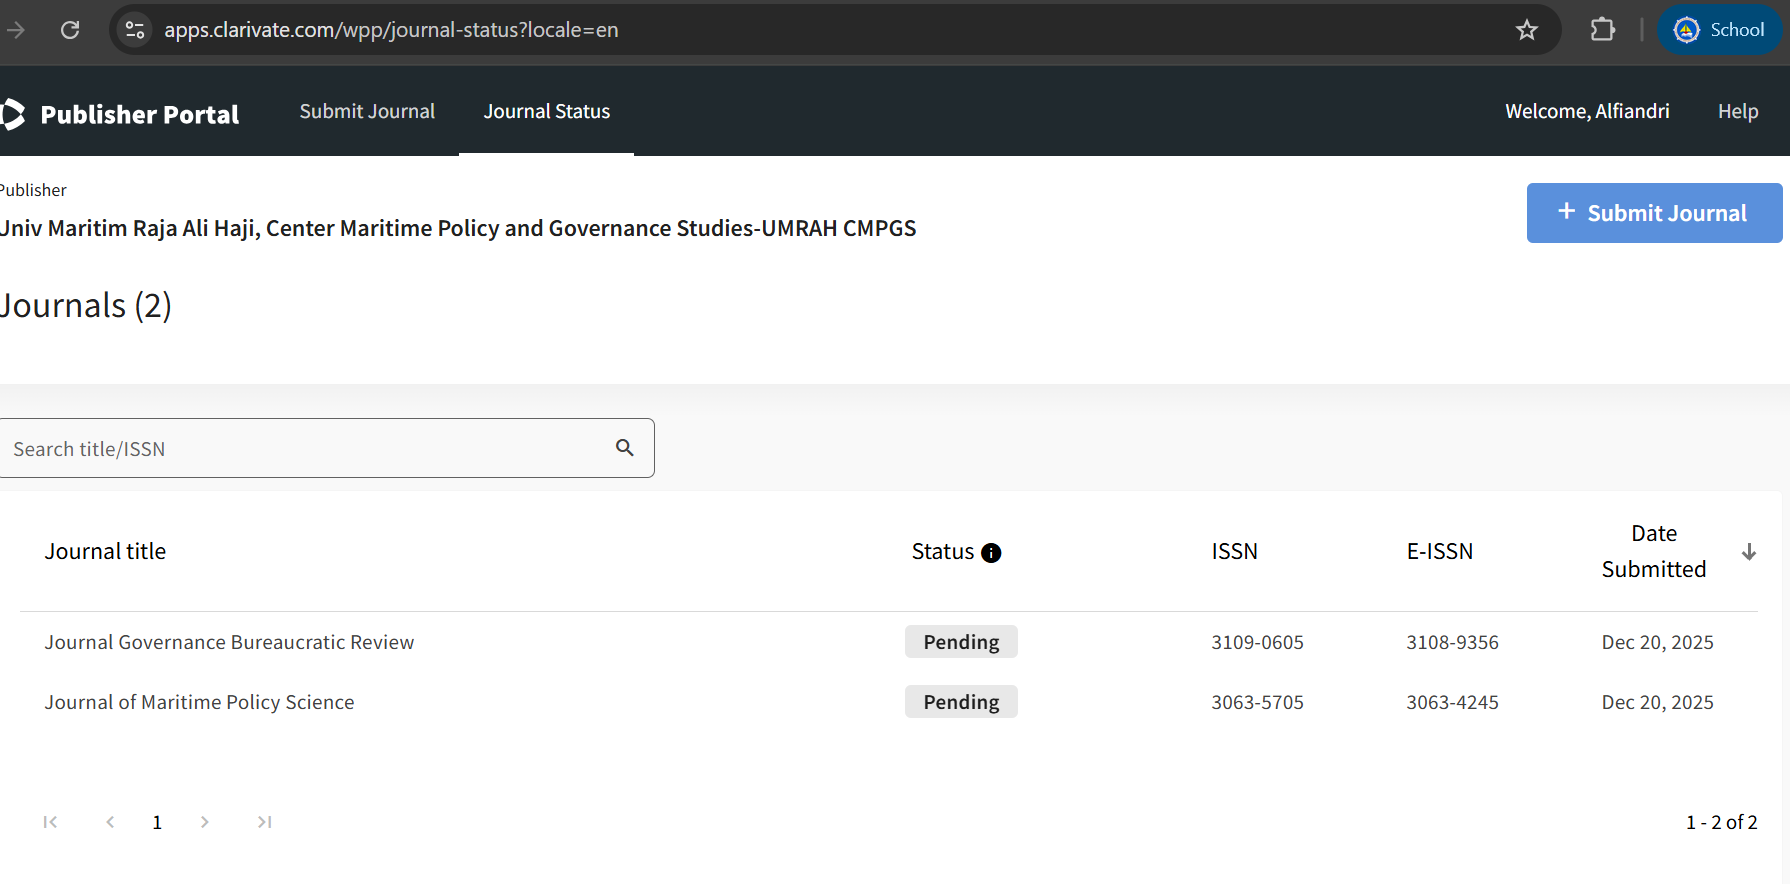Open Journal of Maritime Policy Science entry
The height and width of the screenshot is (884, 1790).
pyautogui.click(x=199, y=702)
